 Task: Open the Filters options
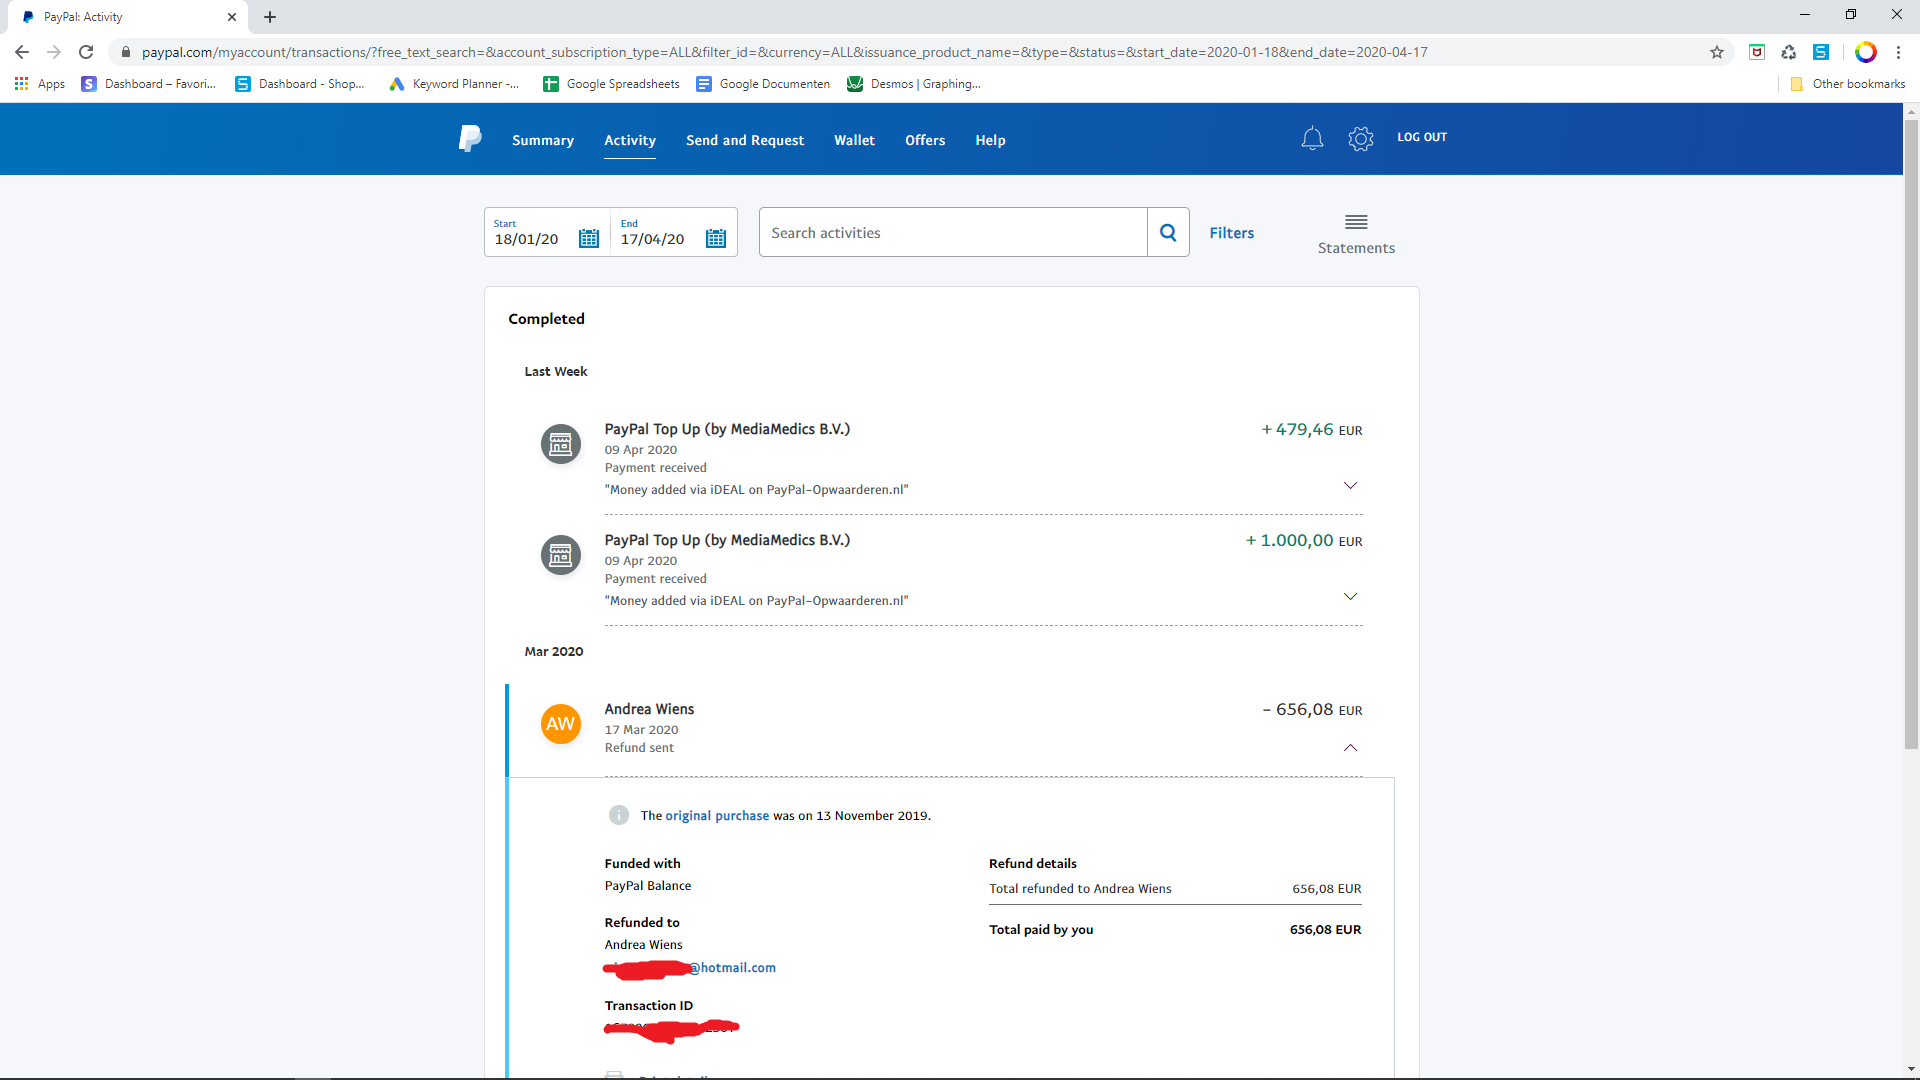tap(1232, 233)
